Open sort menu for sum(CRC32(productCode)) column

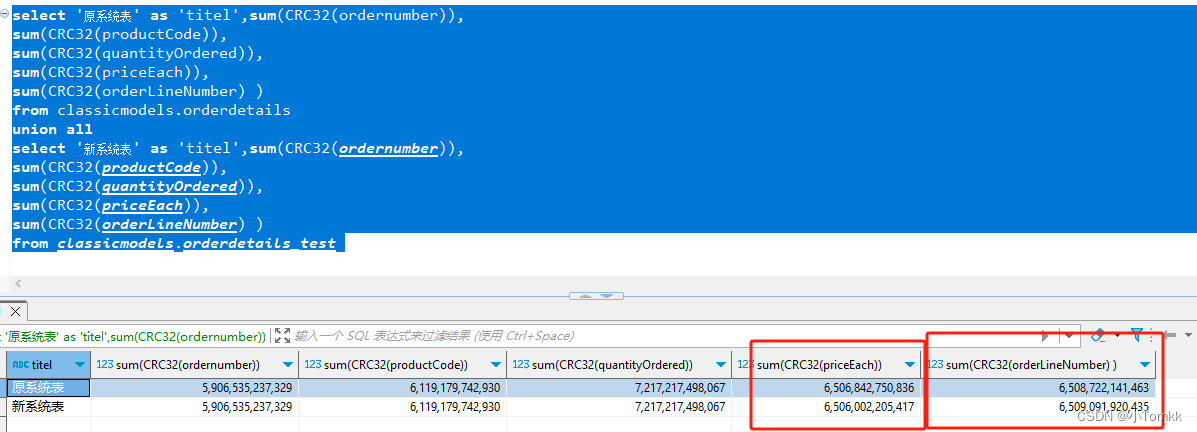tap(494, 365)
